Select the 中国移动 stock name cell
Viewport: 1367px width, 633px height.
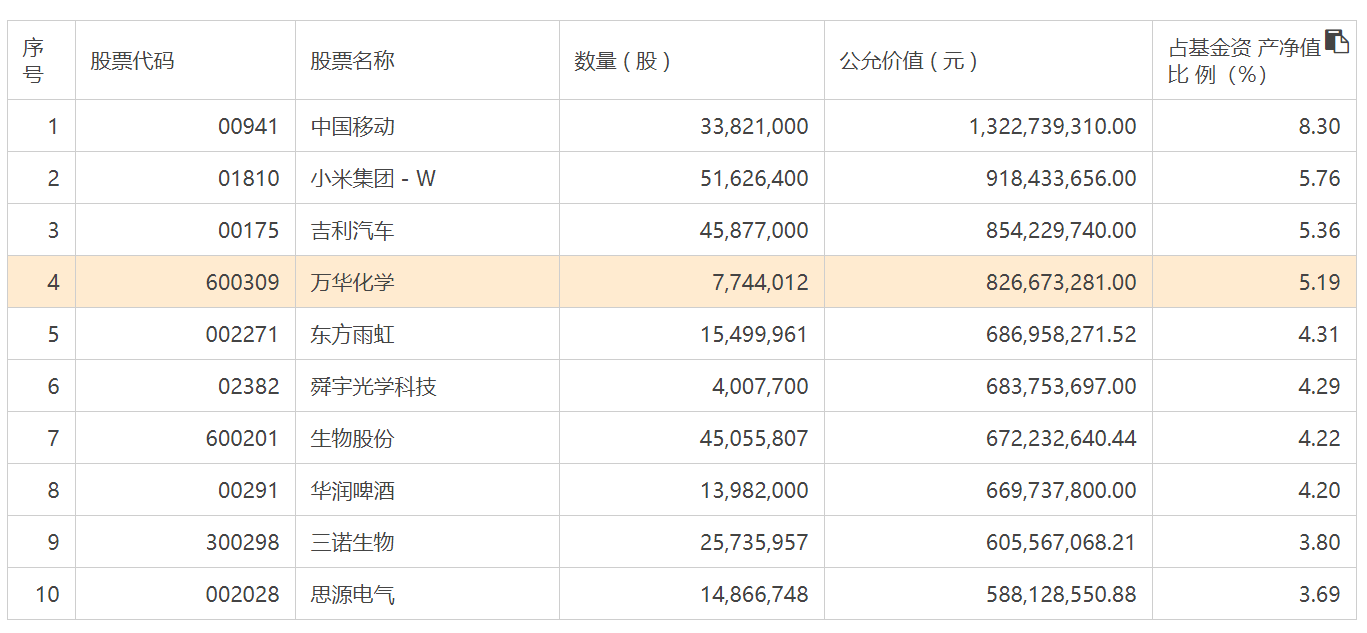click(x=352, y=127)
